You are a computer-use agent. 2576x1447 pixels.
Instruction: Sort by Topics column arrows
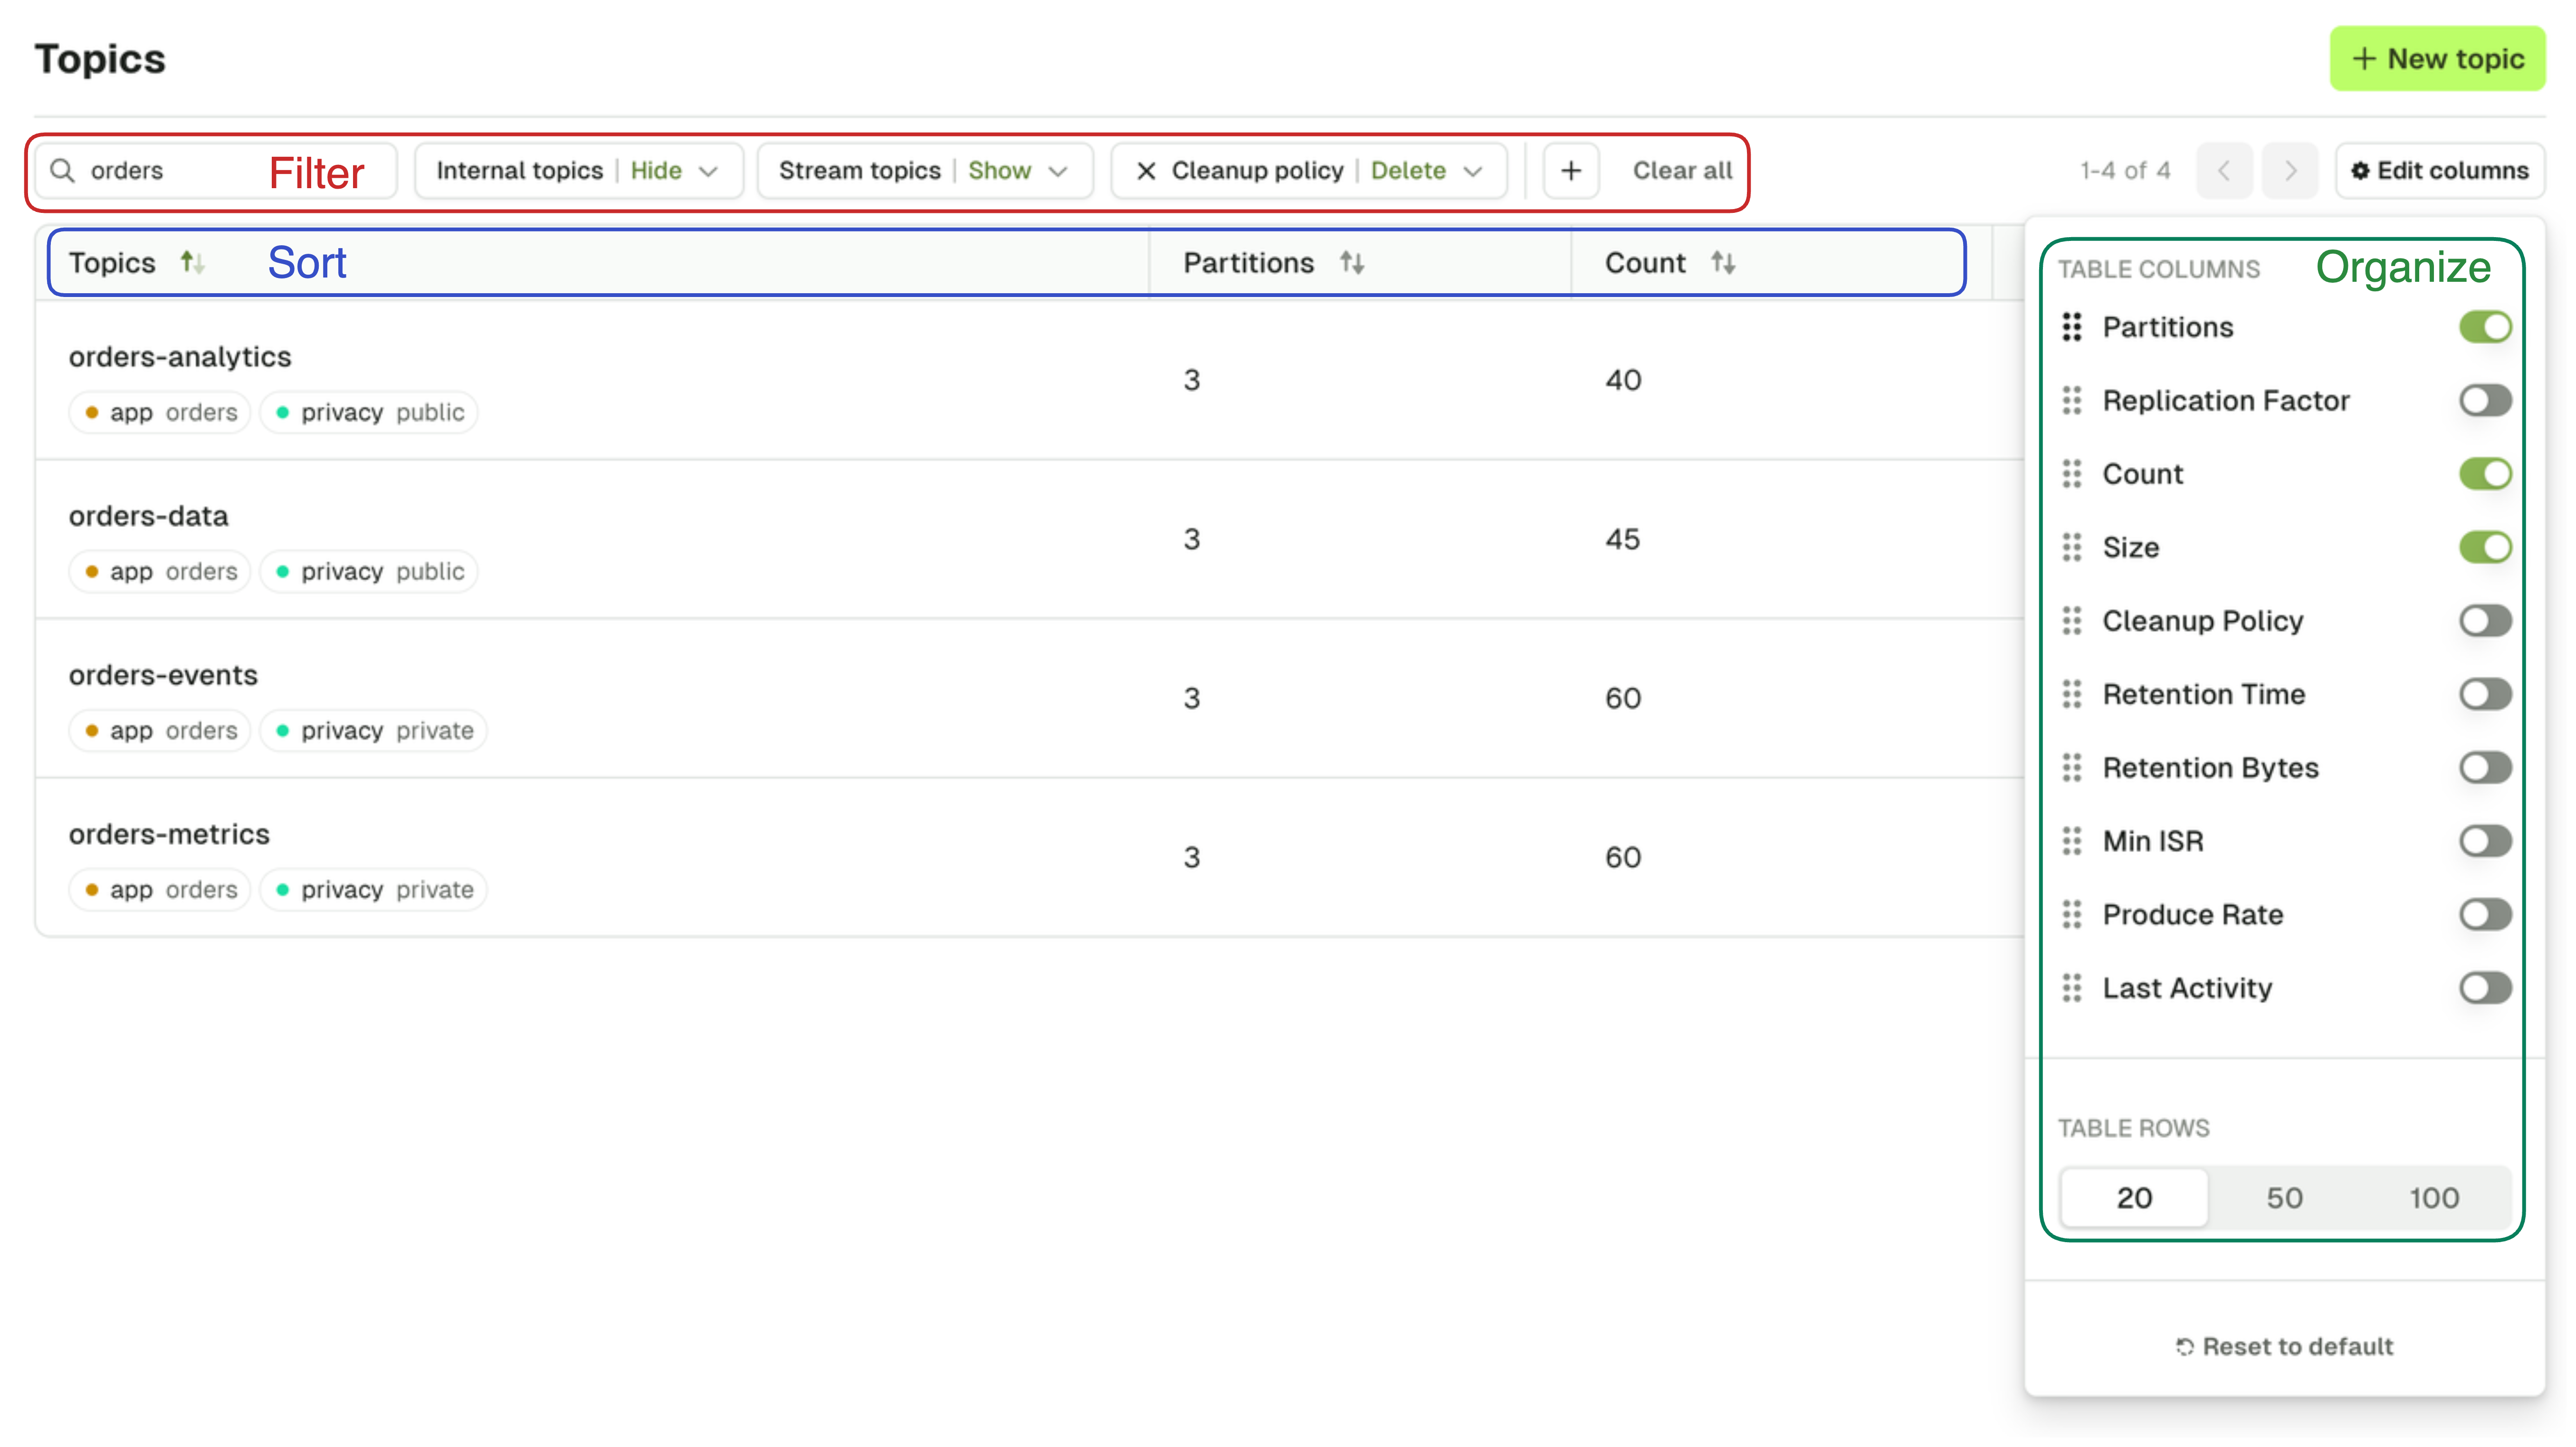click(x=192, y=263)
